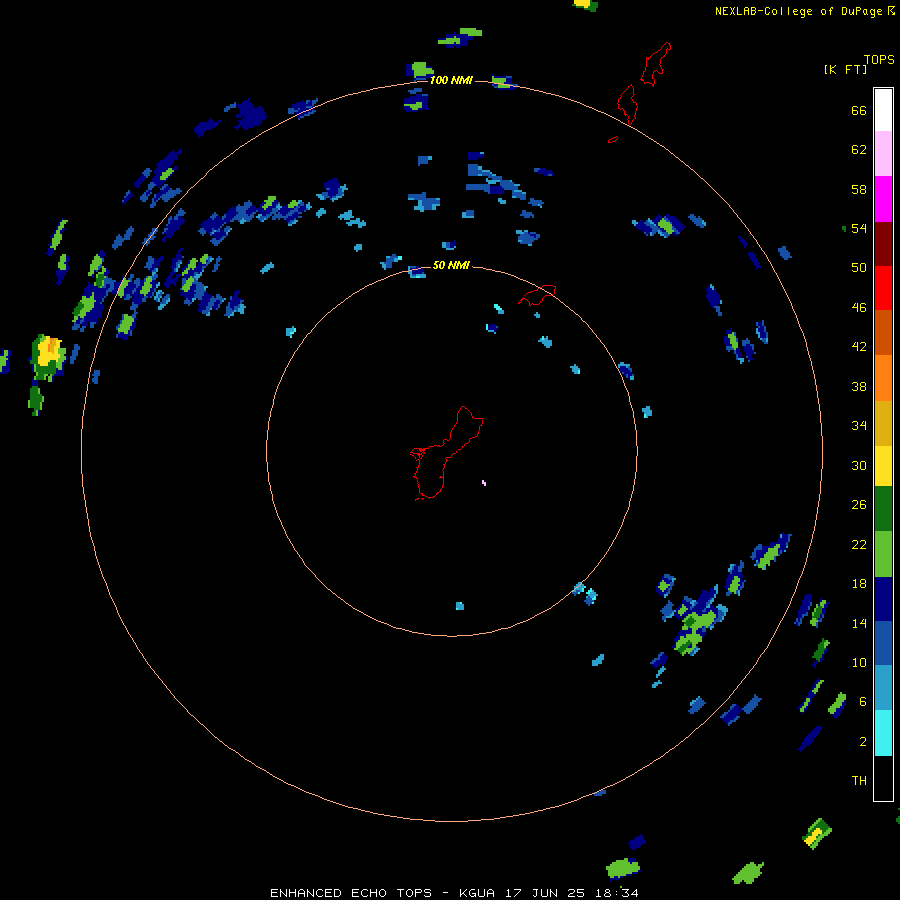Select legend value "66"
This screenshot has width=900, height=900.
tap(859, 111)
